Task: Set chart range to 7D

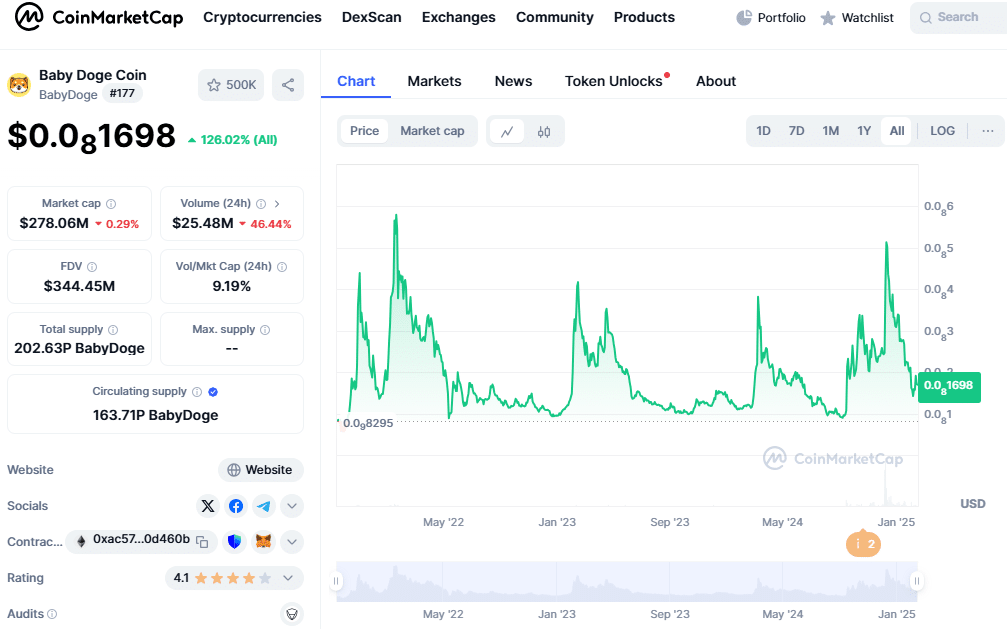Action: coord(796,131)
